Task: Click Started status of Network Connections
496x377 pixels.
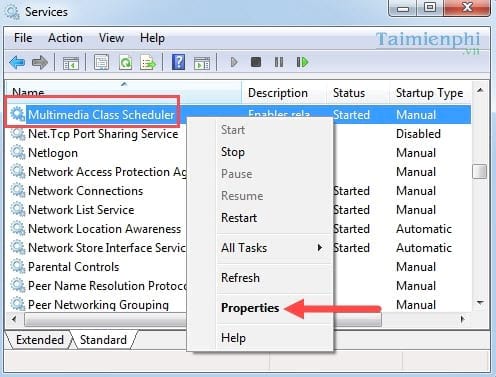Action: click(352, 191)
